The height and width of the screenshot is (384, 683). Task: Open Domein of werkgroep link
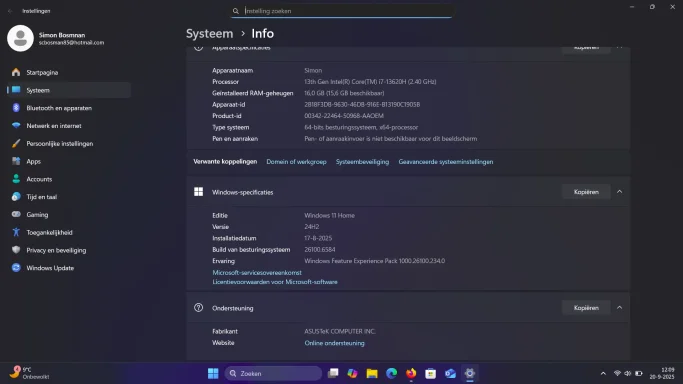pyautogui.click(x=296, y=162)
